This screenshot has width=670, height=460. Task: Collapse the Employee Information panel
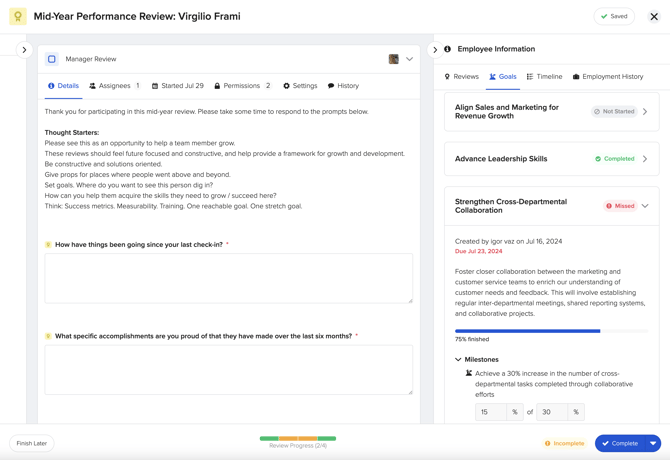coord(435,49)
